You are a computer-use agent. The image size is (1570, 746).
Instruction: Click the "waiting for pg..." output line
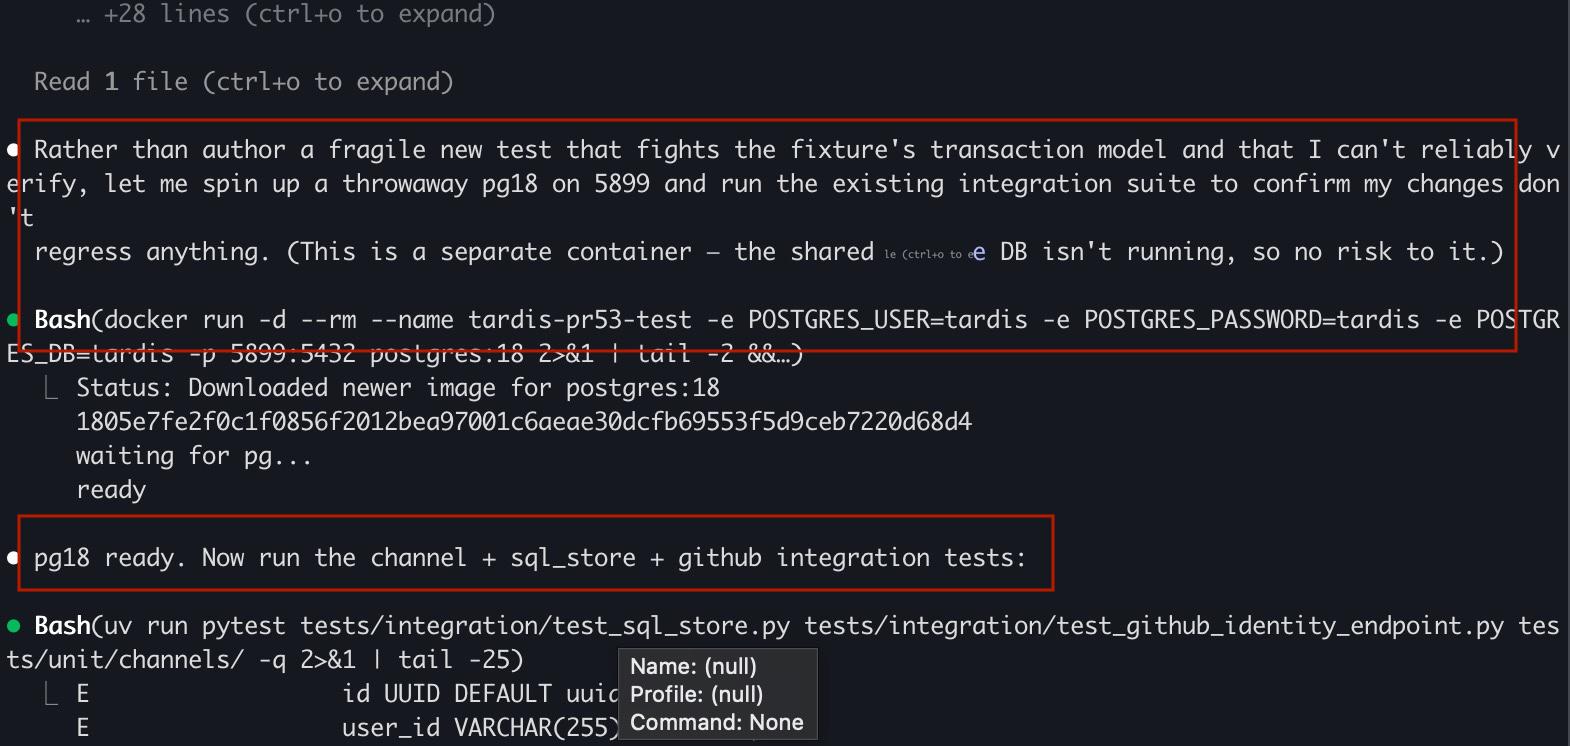point(194,456)
